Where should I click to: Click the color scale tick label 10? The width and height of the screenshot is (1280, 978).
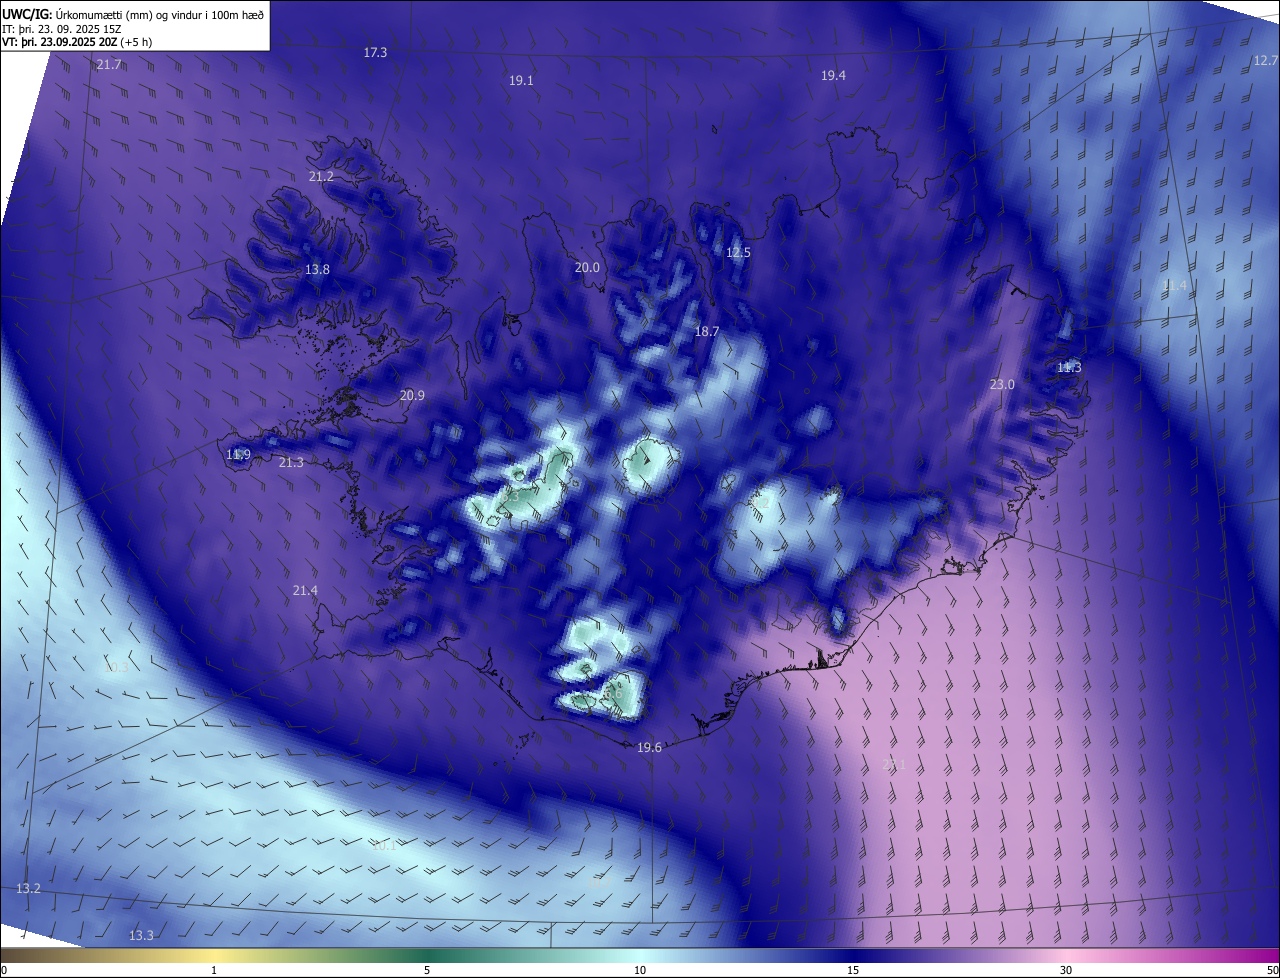click(x=640, y=970)
